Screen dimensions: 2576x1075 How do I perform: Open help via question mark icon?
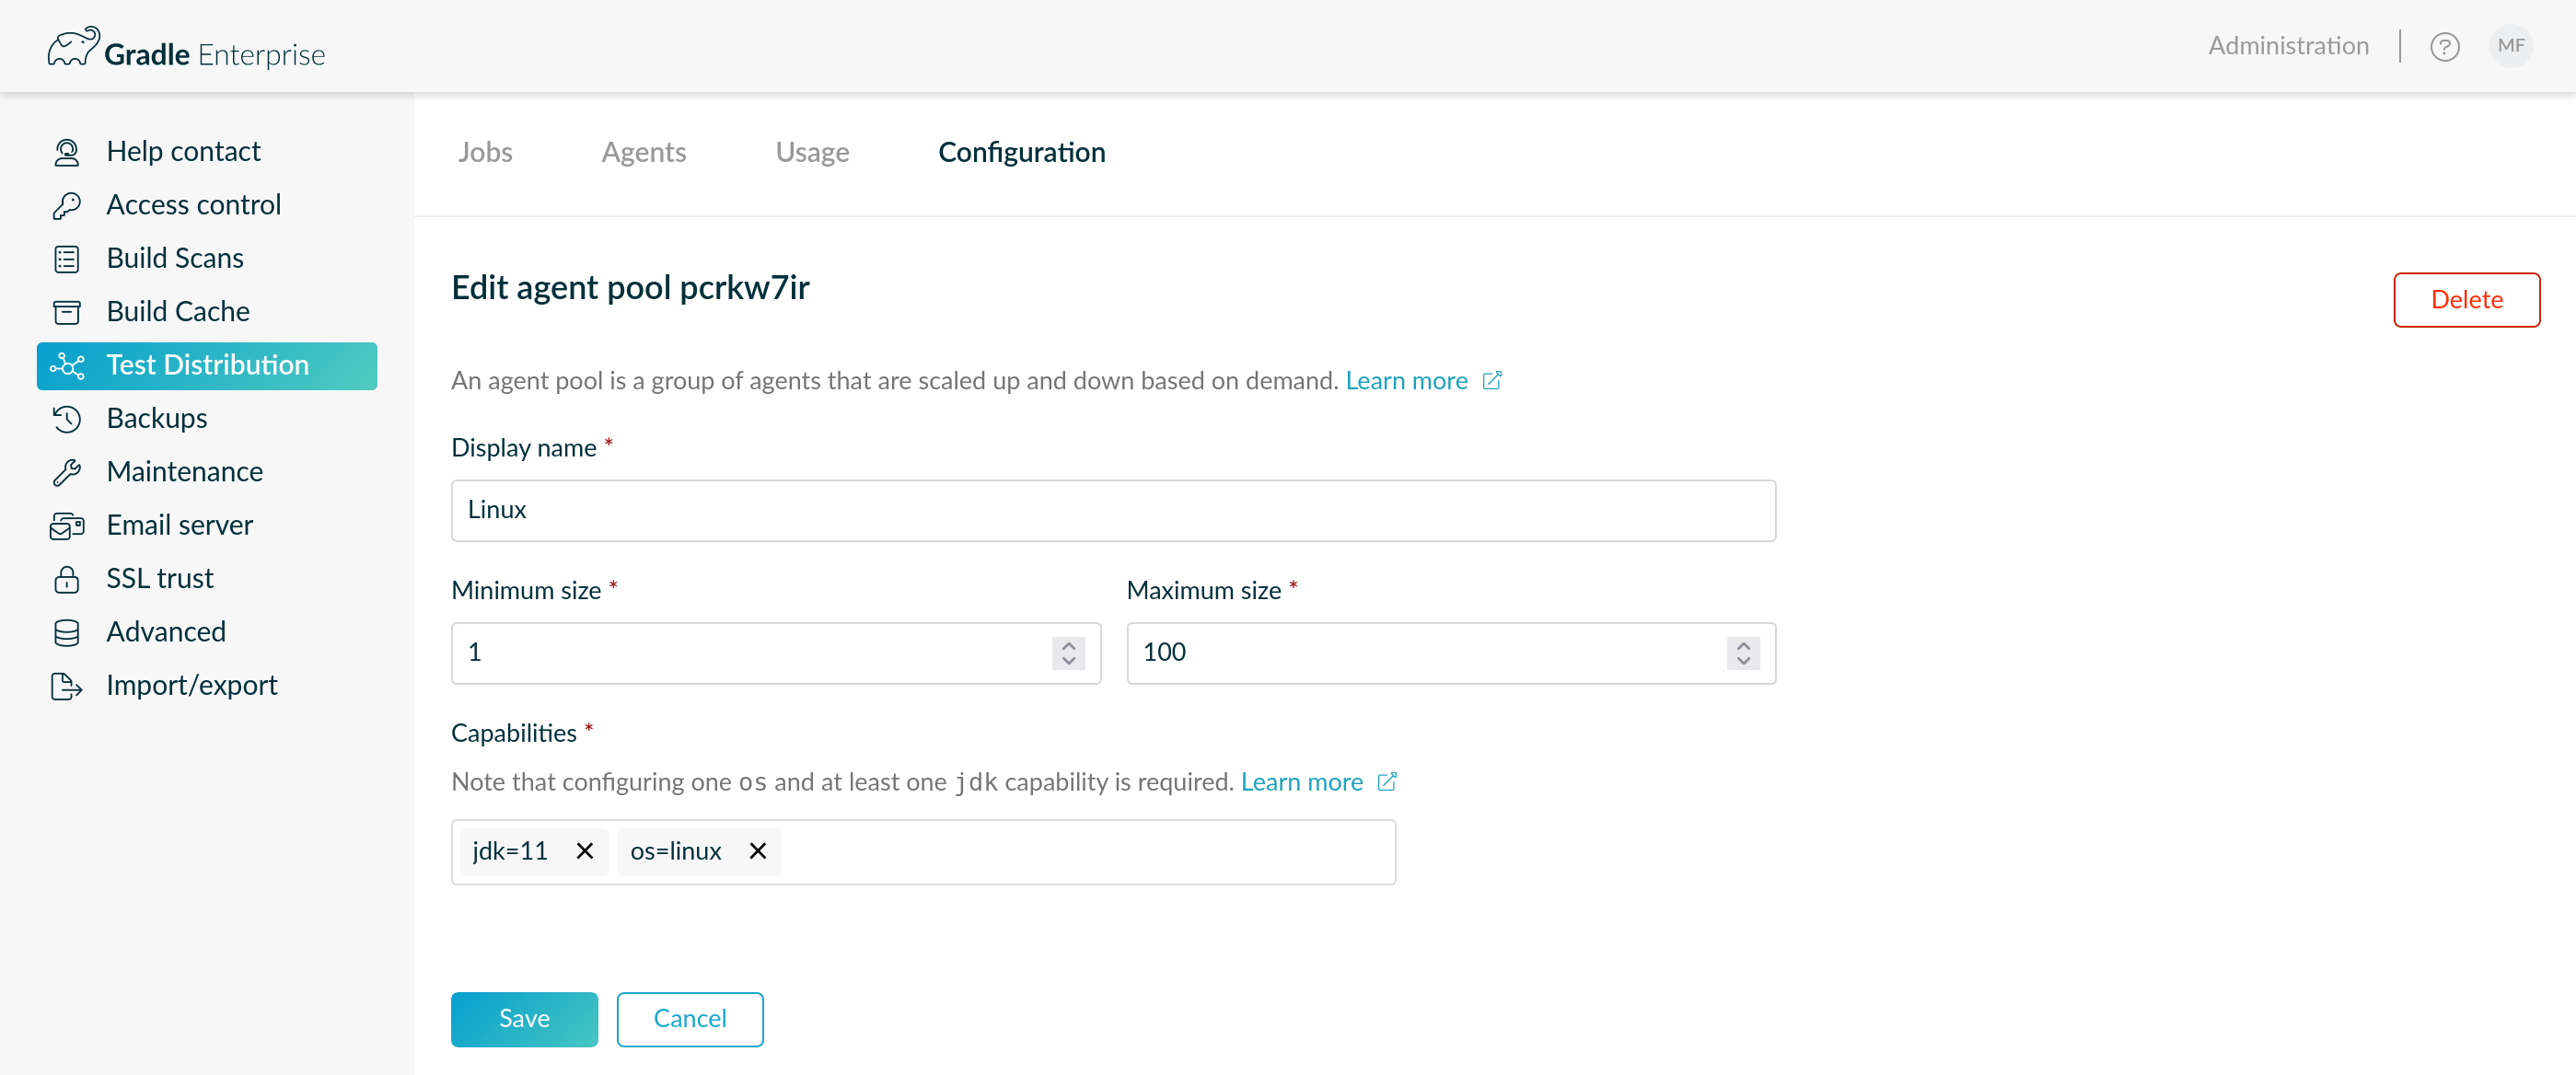2444,47
